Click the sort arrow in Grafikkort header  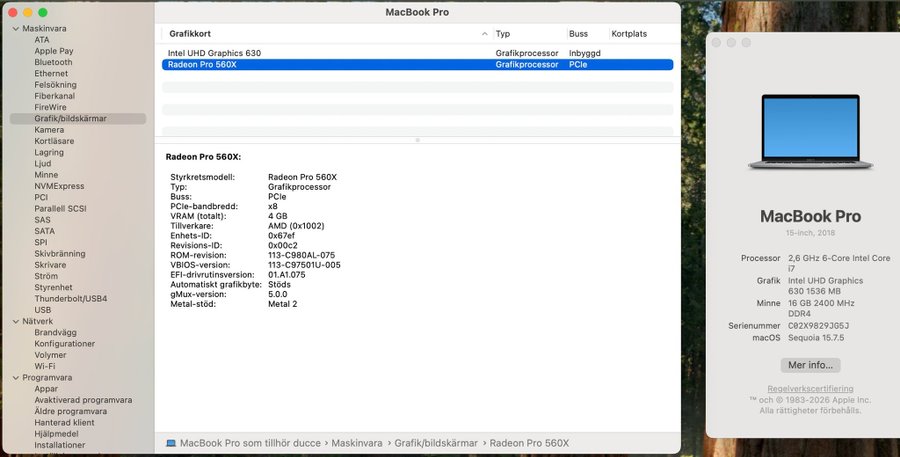484,34
